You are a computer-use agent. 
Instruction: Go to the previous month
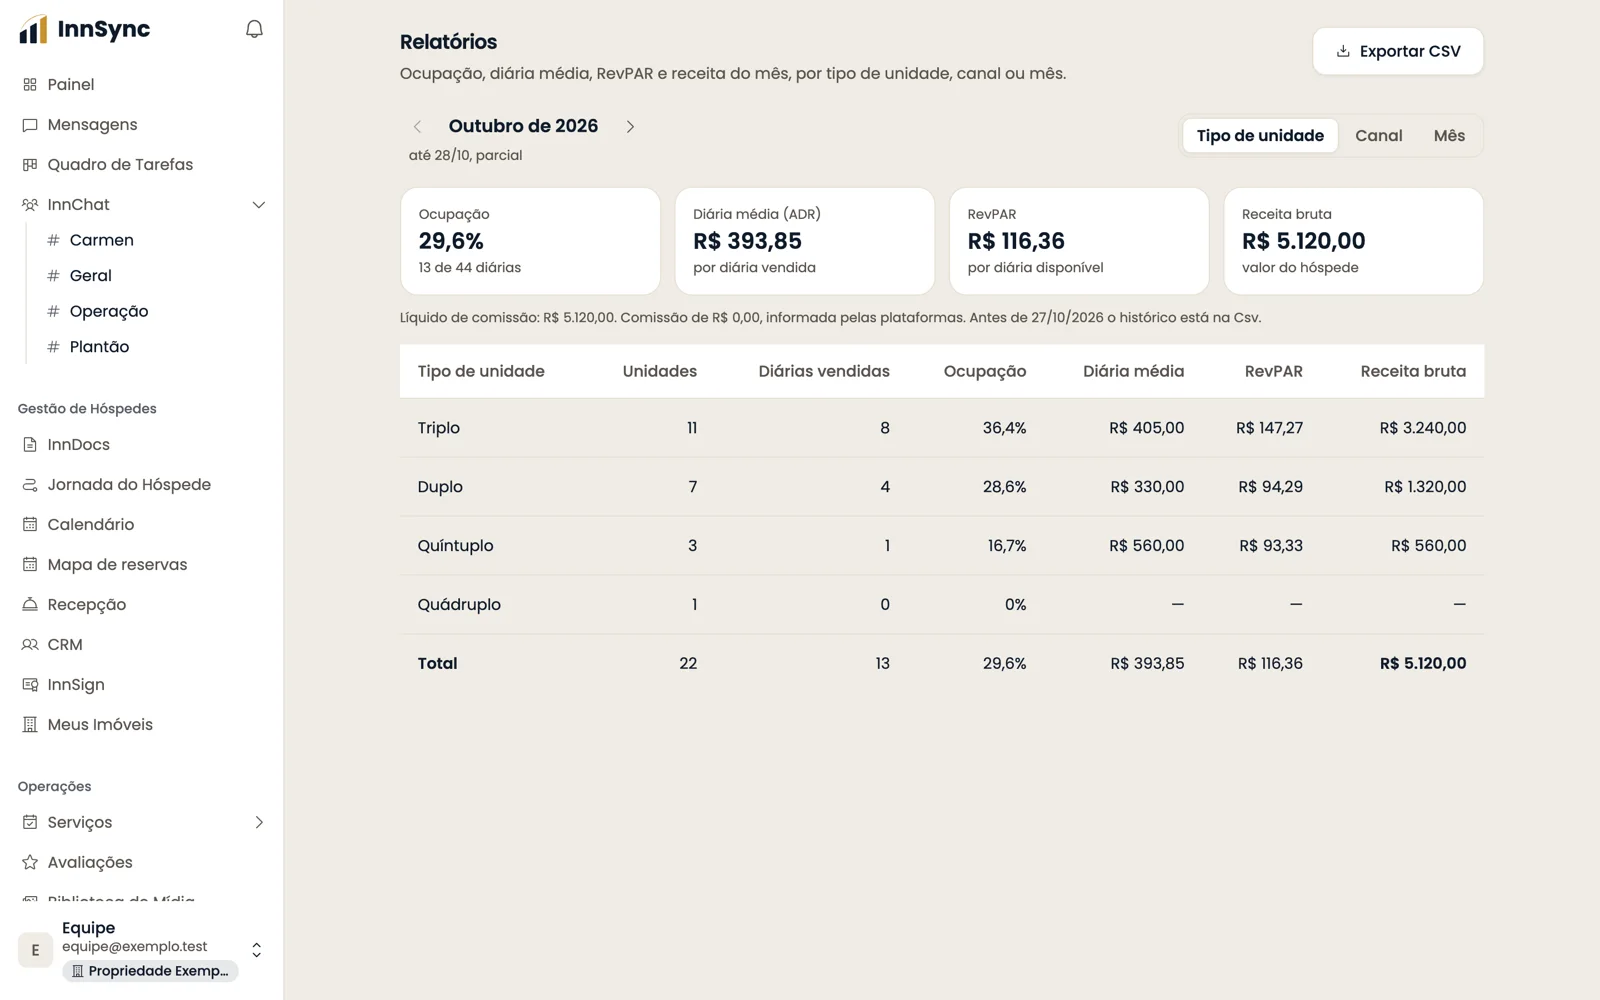tap(417, 127)
